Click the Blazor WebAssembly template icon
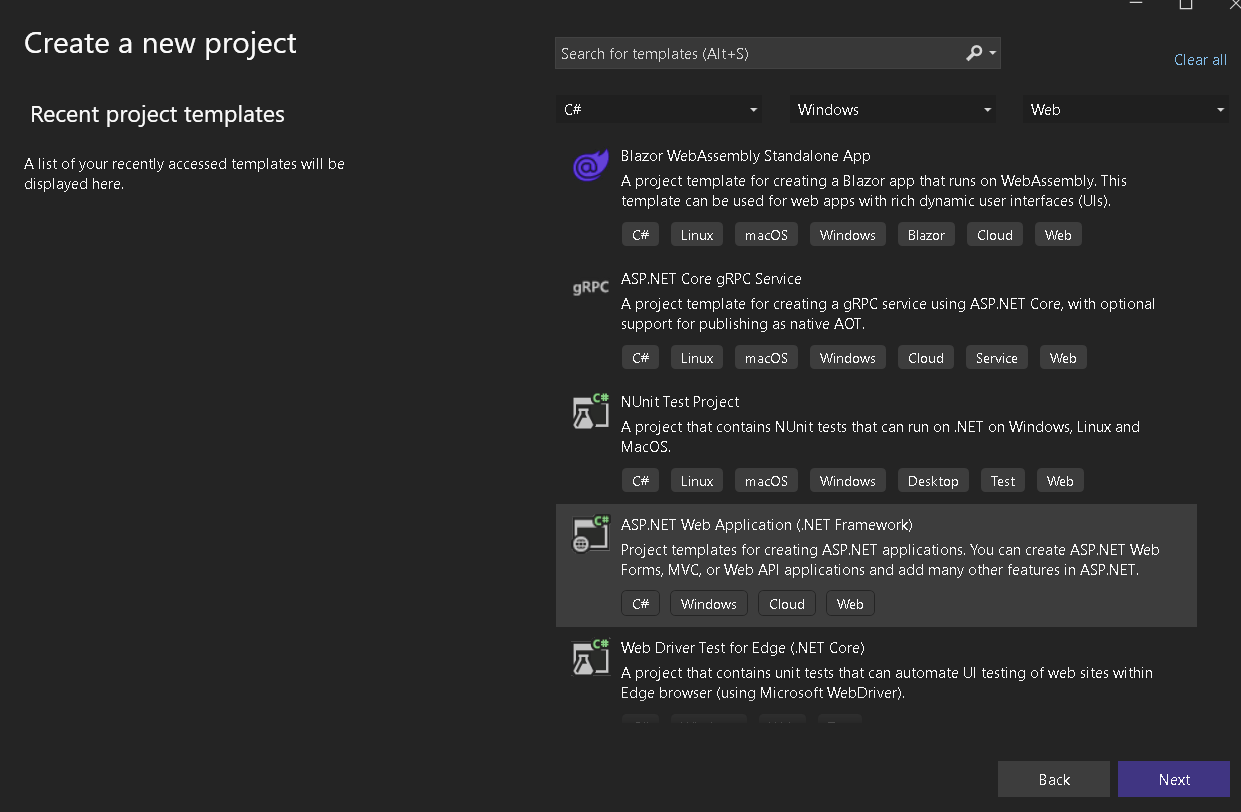 pyautogui.click(x=590, y=165)
